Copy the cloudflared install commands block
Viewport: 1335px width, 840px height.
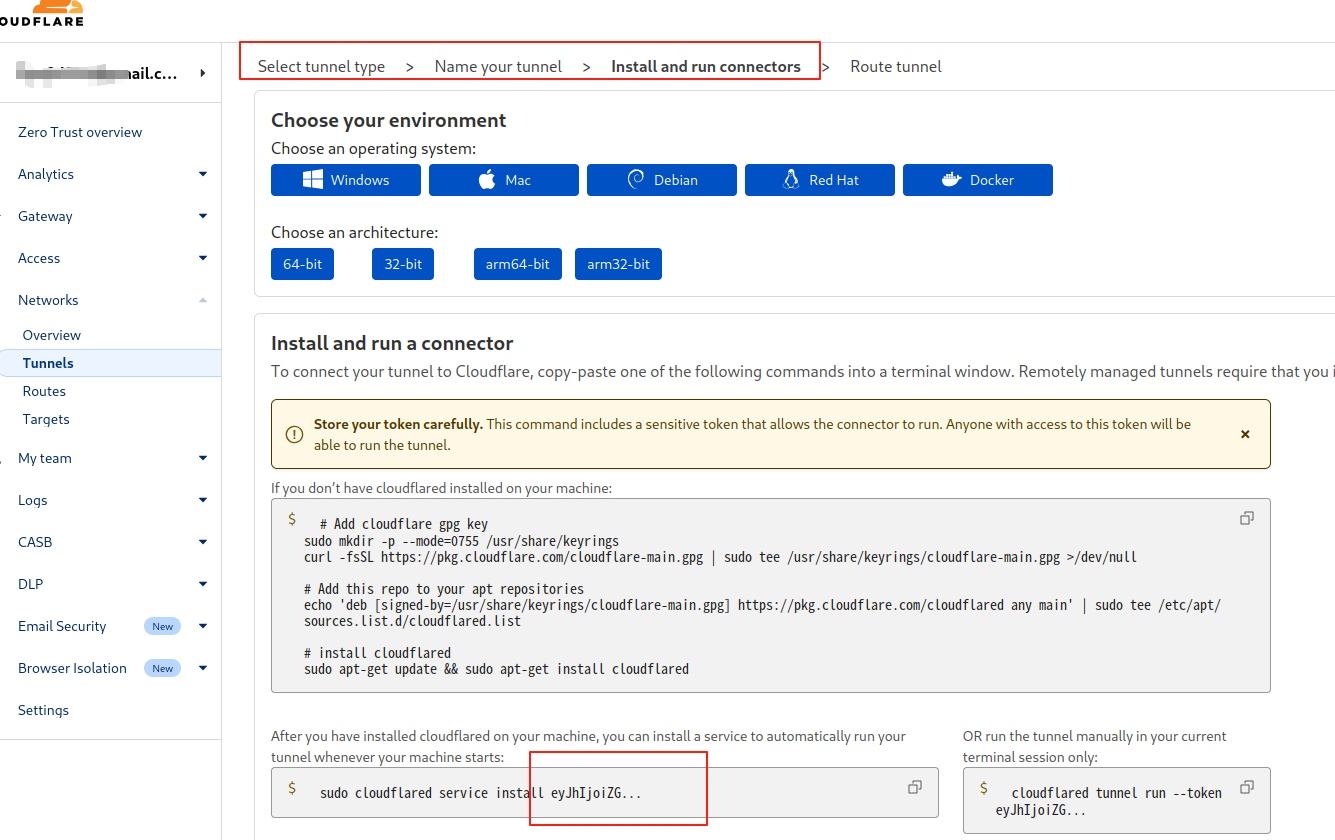1246,518
